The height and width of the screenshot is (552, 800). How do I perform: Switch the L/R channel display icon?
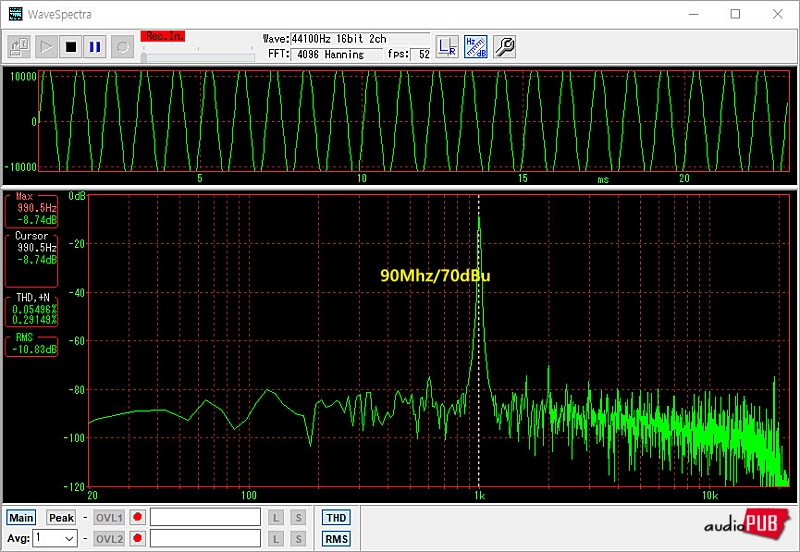[x=447, y=46]
